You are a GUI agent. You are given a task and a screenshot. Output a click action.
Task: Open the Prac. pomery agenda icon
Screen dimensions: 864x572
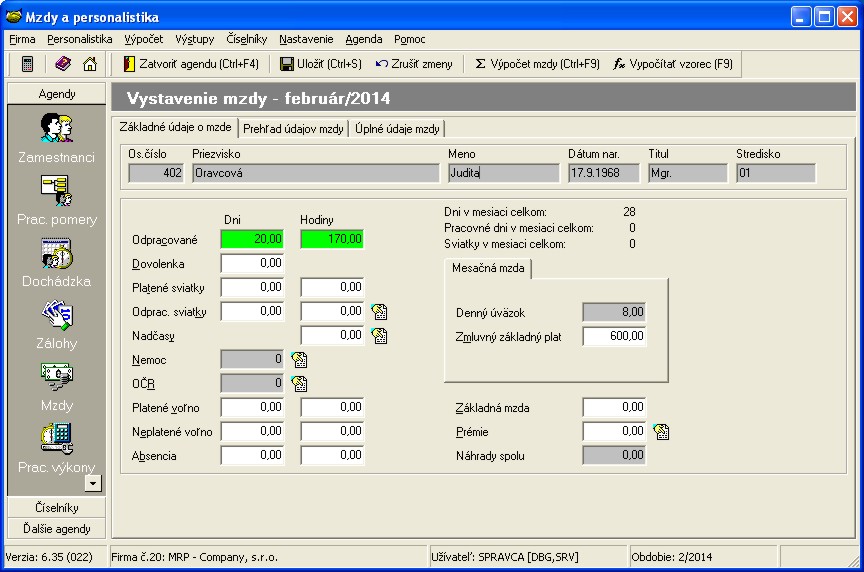click(56, 191)
